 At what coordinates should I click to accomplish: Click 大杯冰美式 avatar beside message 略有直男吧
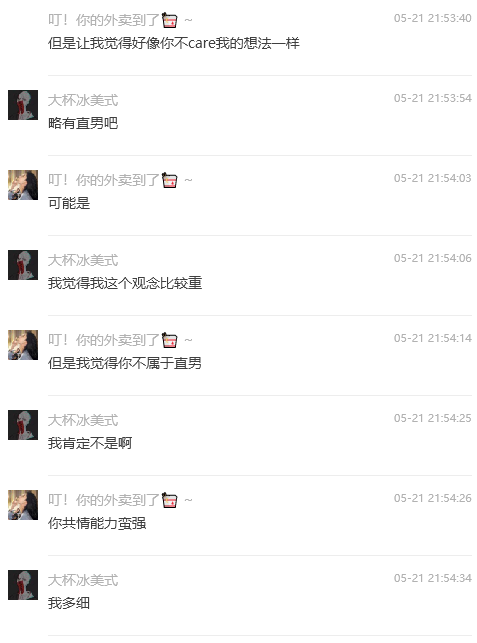(x=23, y=105)
